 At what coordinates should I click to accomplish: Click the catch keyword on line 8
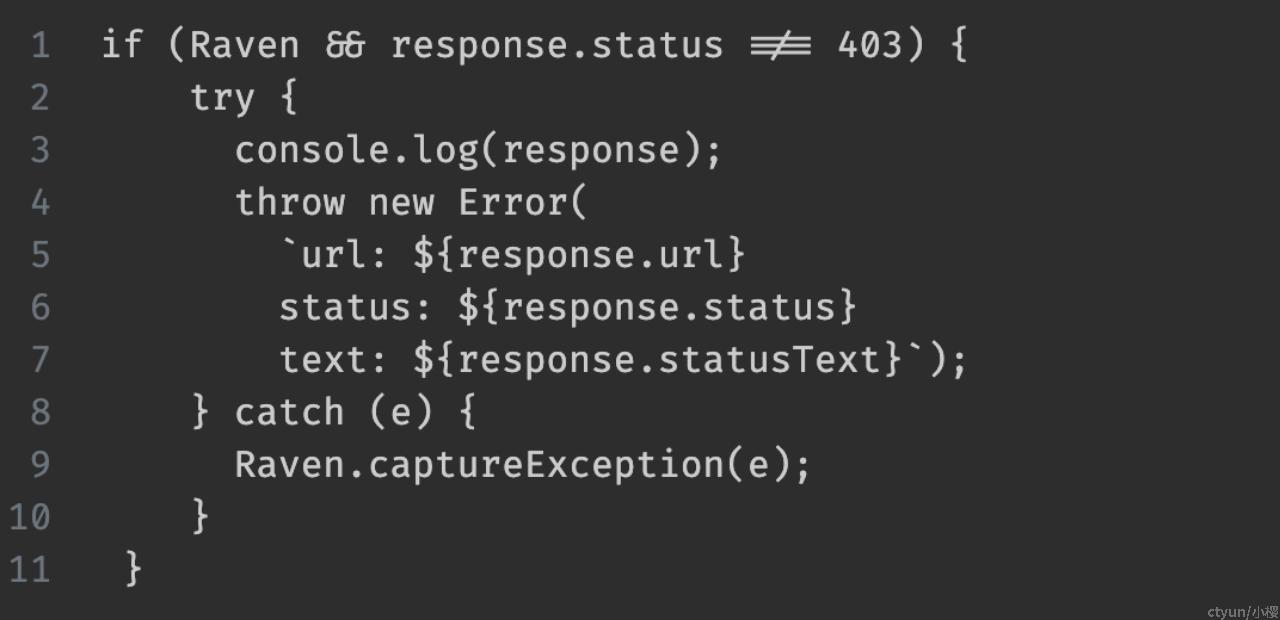tap(290, 412)
